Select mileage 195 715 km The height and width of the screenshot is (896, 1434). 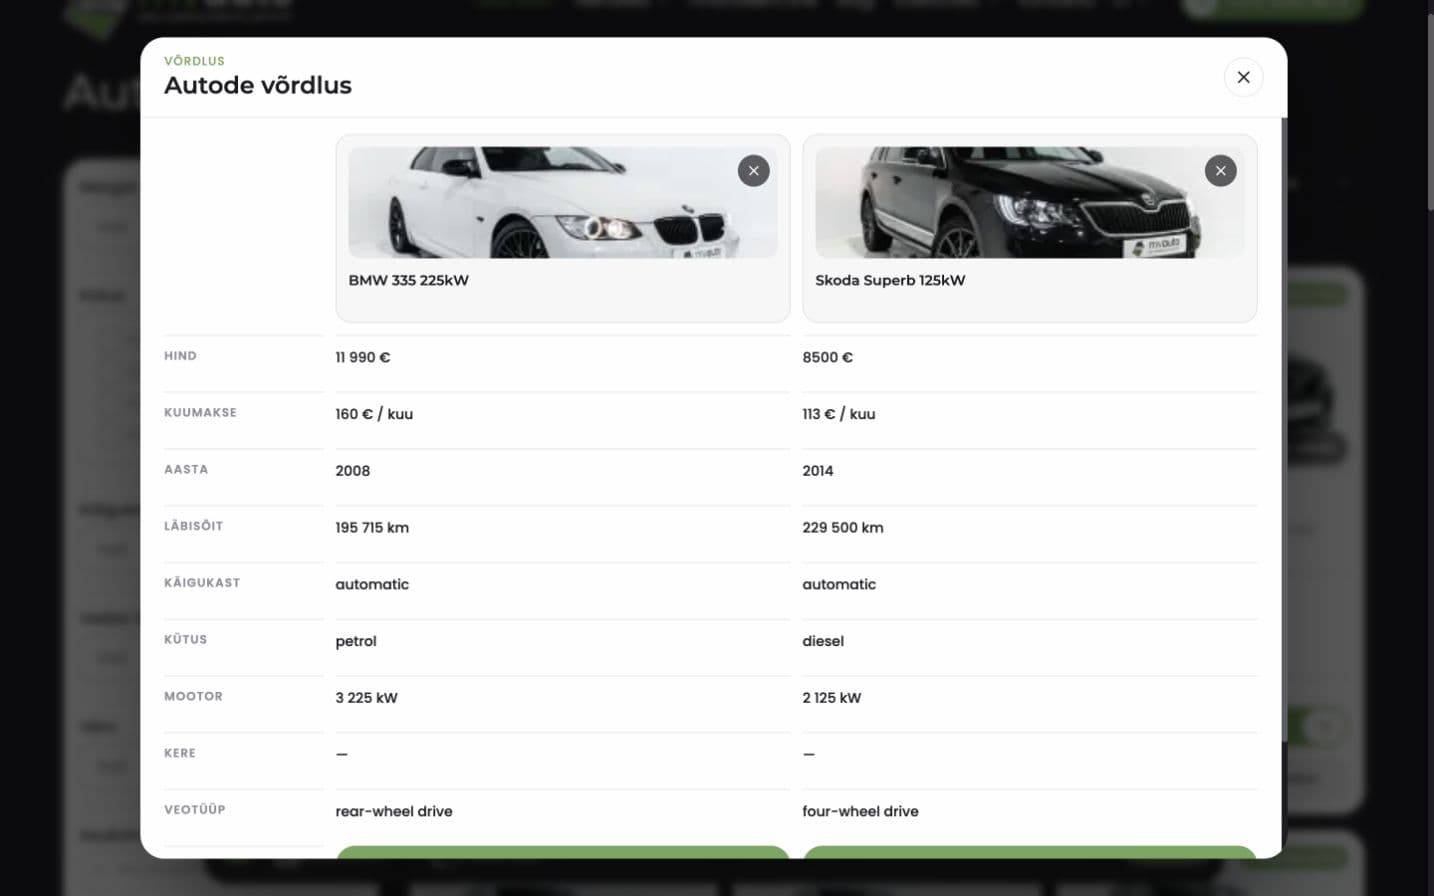pyautogui.click(x=372, y=528)
